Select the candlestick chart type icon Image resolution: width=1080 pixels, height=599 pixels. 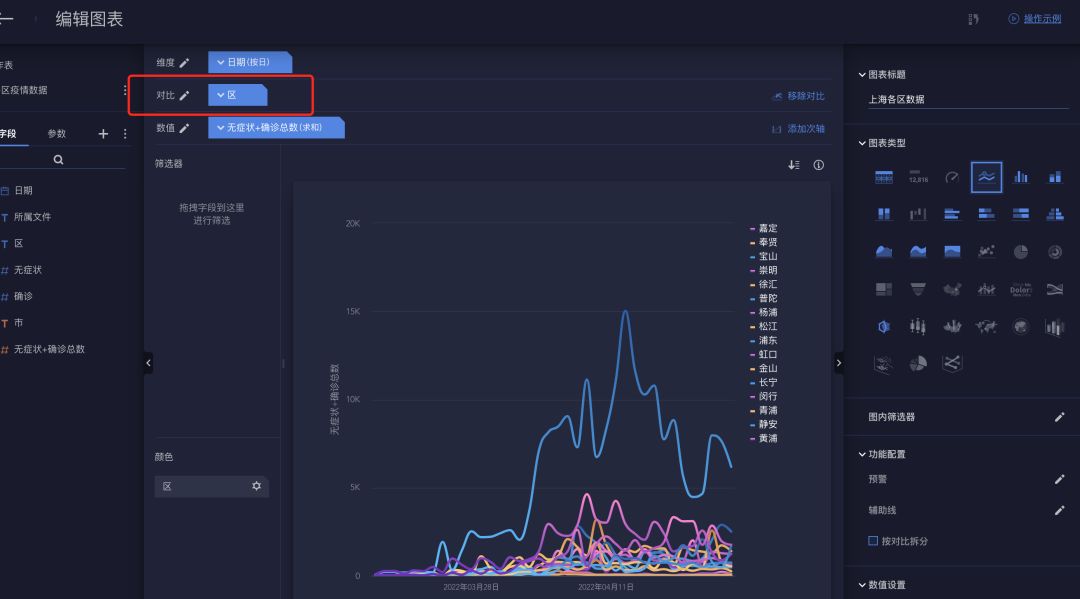tap(917, 326)
